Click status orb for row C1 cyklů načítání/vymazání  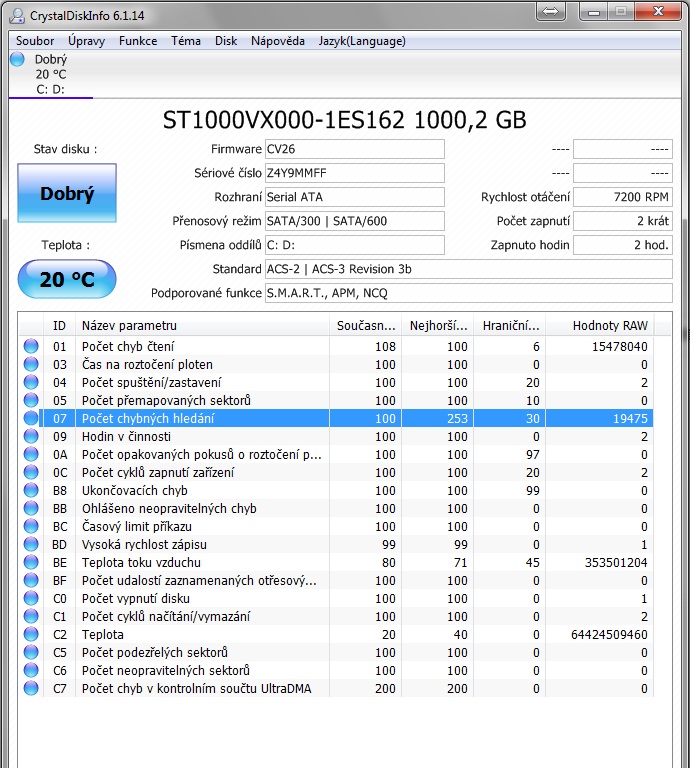(31, 616)
